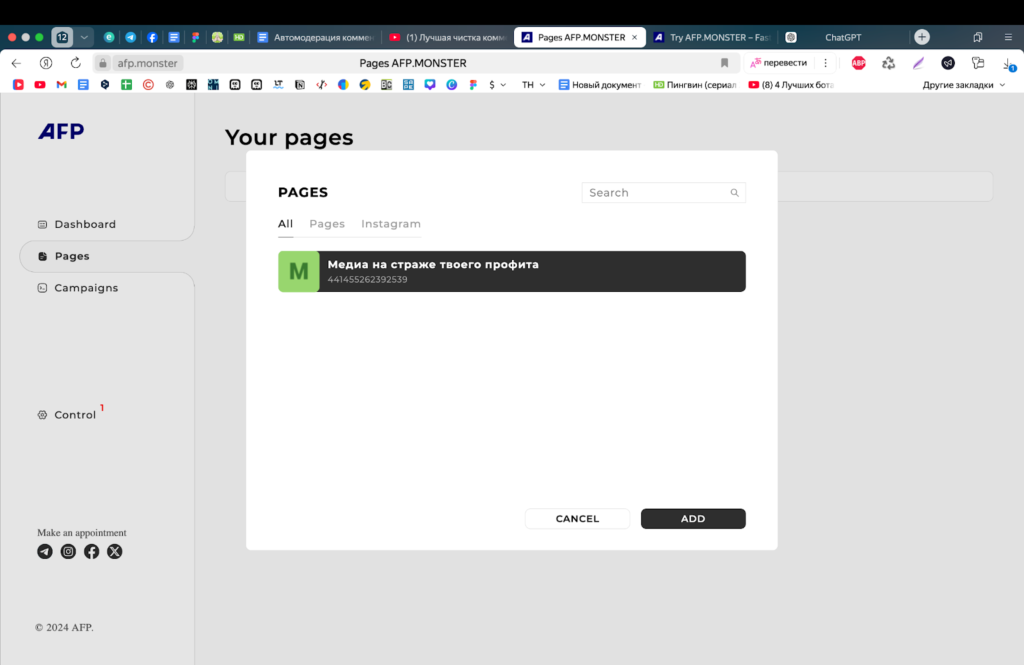Open the X (Twitter) icon in sidebar footer
1024x665 pixels.
(115, 551)
